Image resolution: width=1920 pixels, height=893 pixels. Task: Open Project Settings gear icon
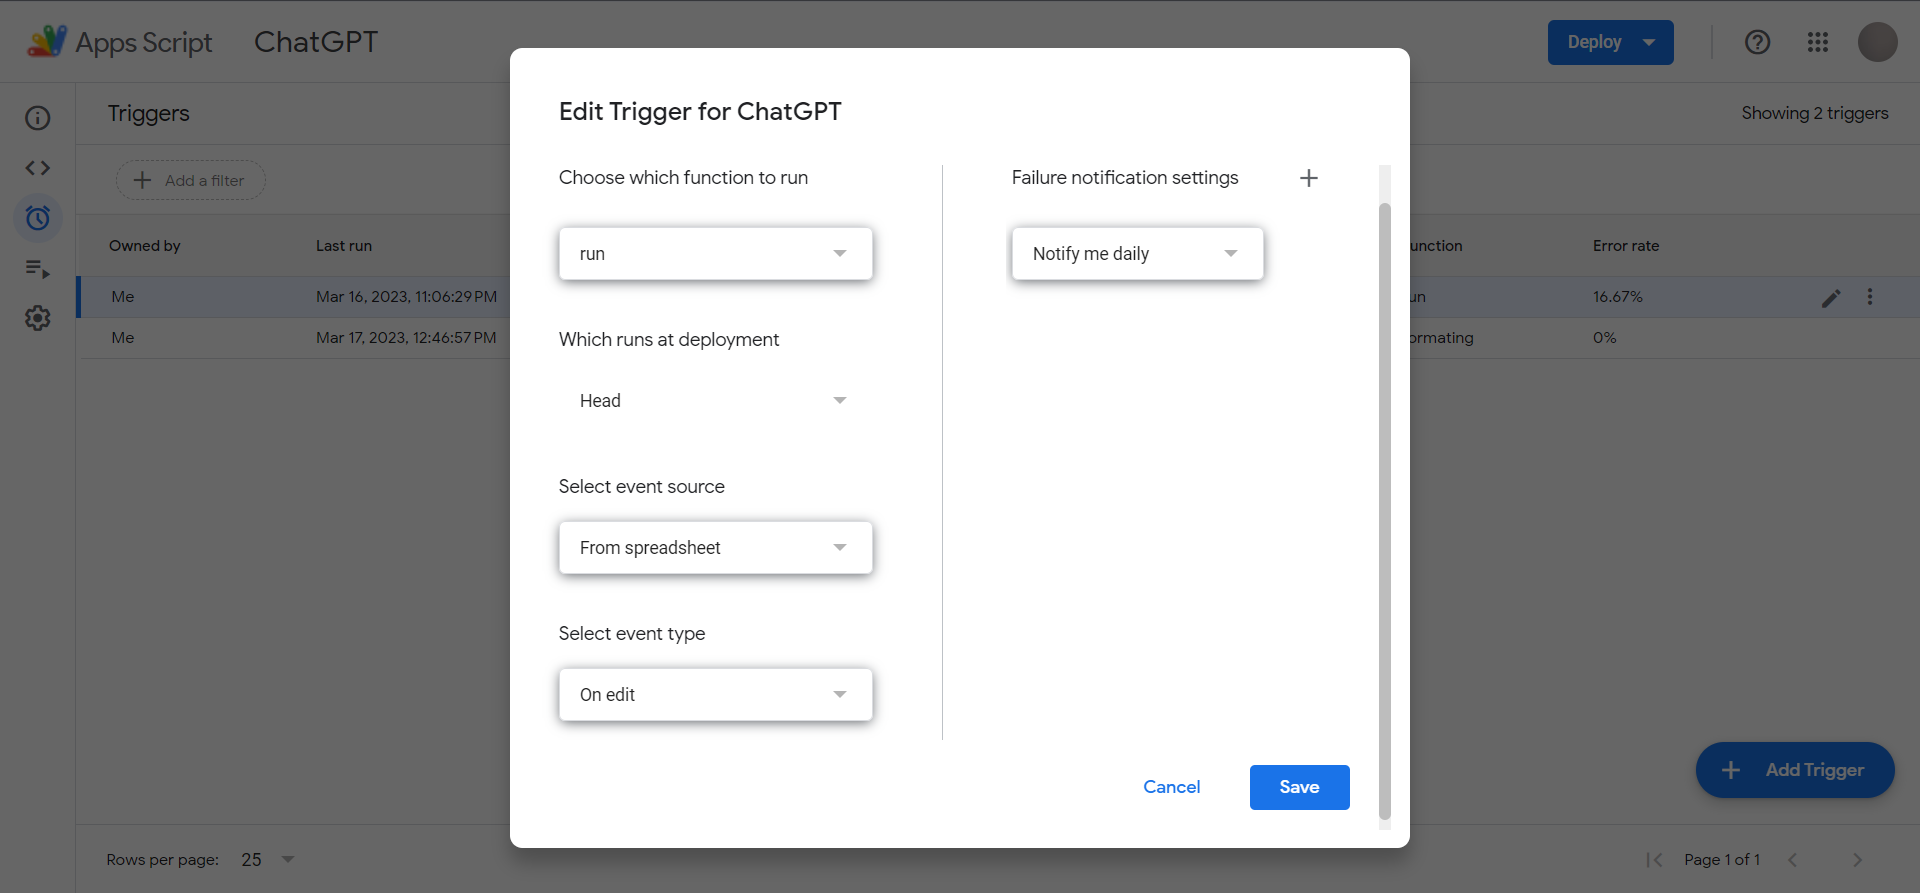[x=38, y=318]
